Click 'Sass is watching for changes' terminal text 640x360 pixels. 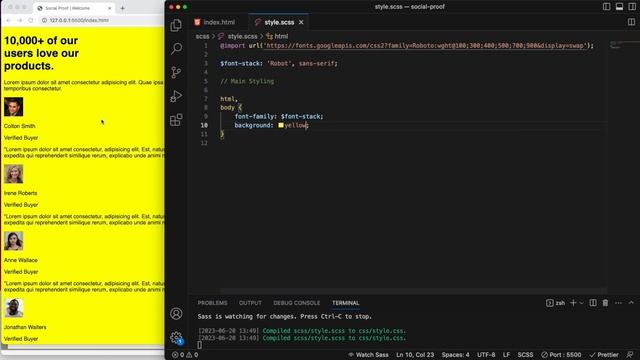pyautogui.click(x=284, y=316)
